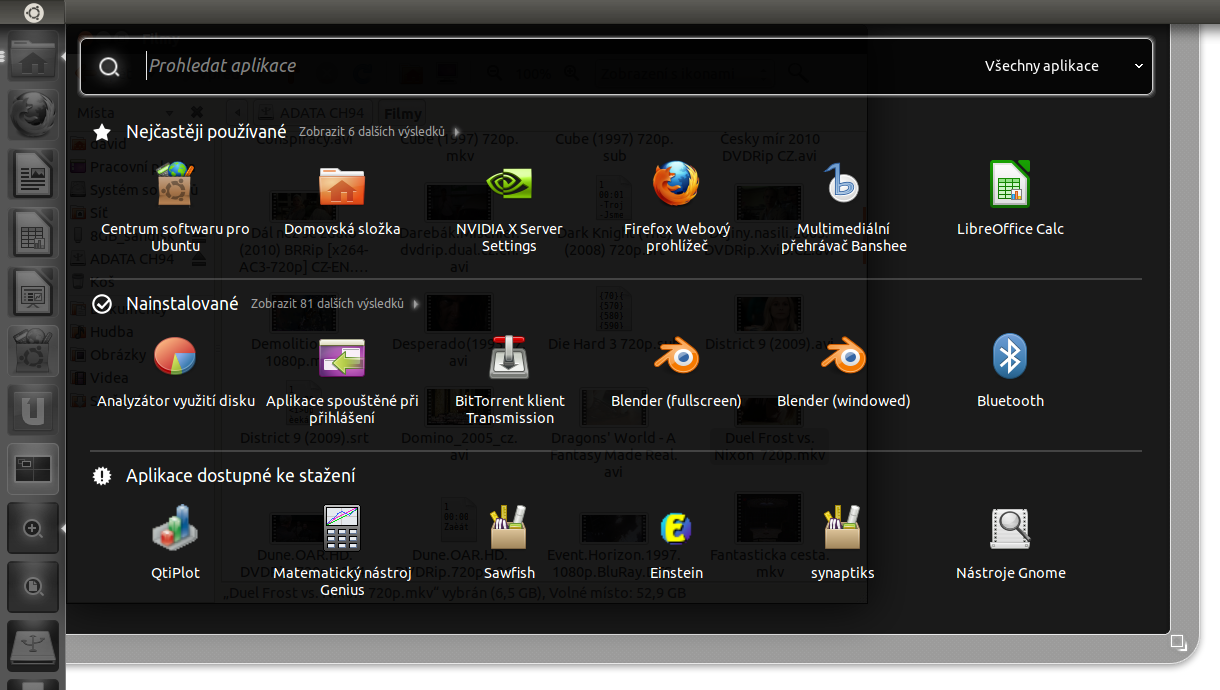Click the dash corner grip icon
1220x690 pixels.
click(x=1178, y=642)
